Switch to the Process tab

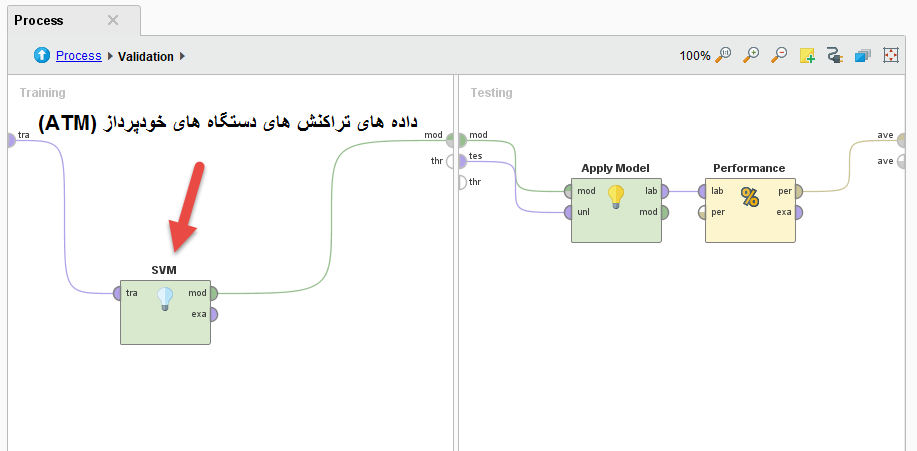39,20
